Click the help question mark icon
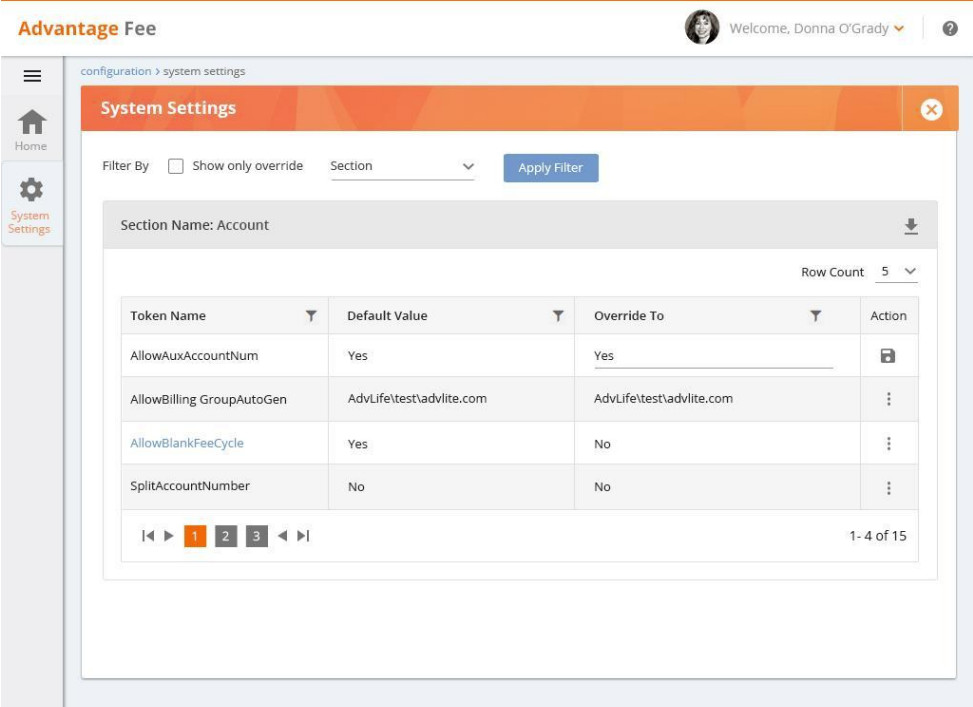973x707 pixels. click(x=951, y=29)
